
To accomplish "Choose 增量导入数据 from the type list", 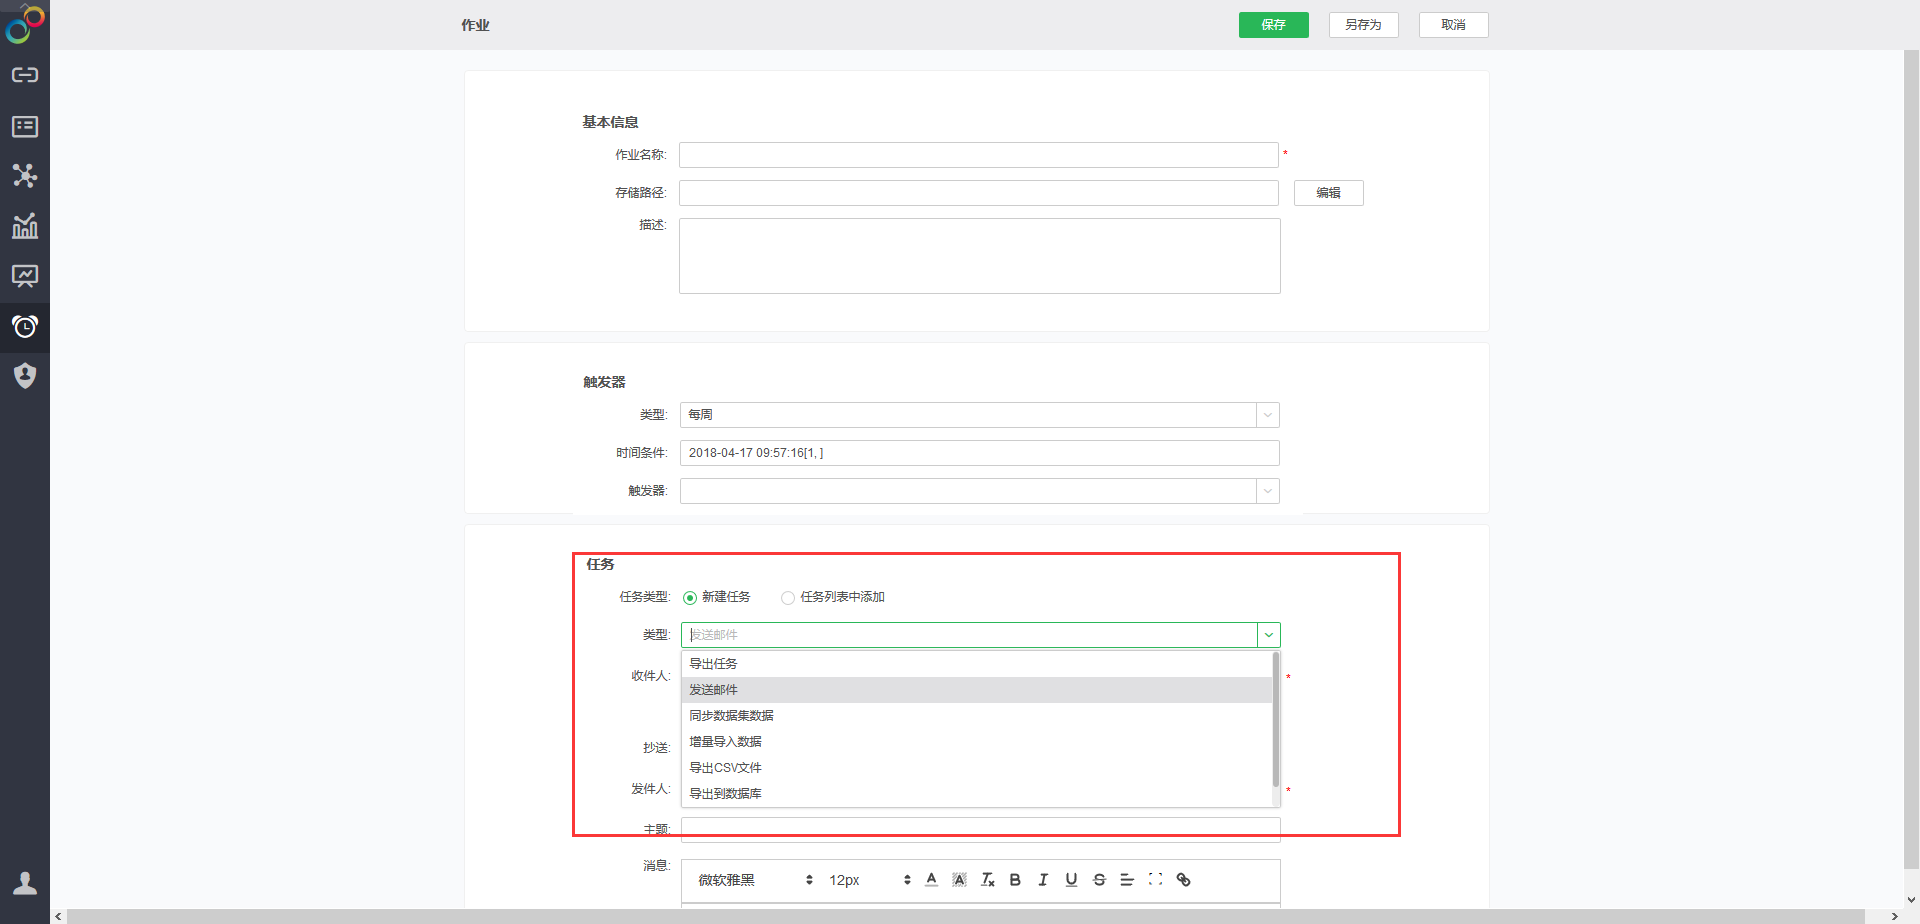I will click(x=977, y=742).
